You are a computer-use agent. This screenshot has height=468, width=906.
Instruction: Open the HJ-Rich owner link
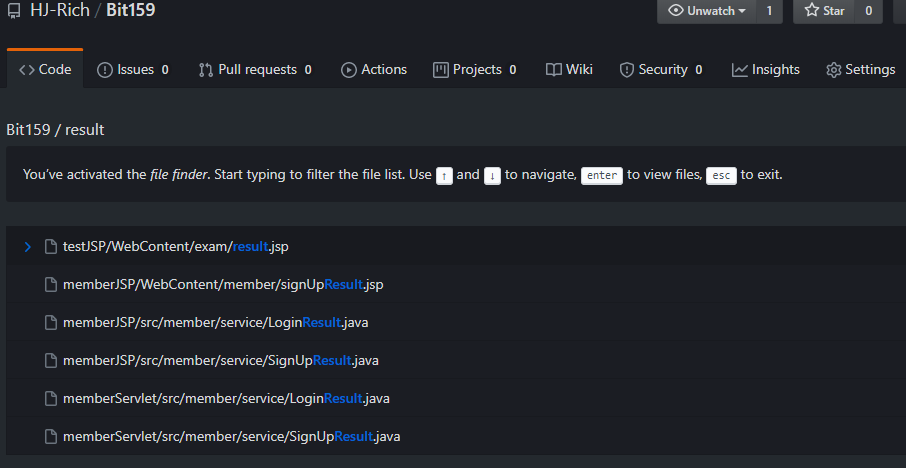coord(60,10)
